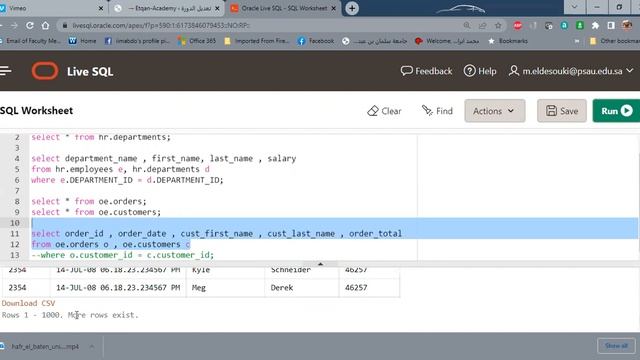Open the Office 365 bookmark
Viewport: 640px width, 360px height.
click(197, 41)
